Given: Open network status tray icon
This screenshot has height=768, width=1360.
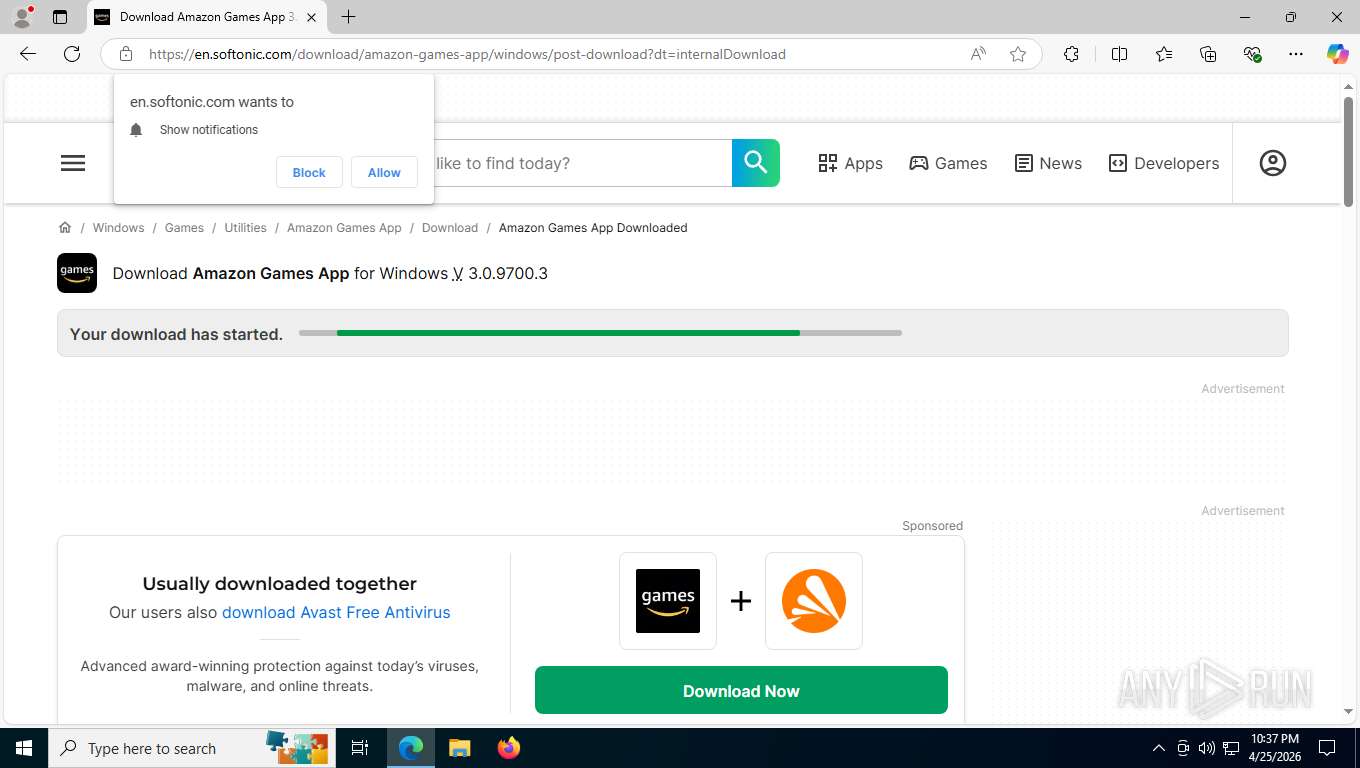Looking at the screenshot, I should (x=1231, y=748).
